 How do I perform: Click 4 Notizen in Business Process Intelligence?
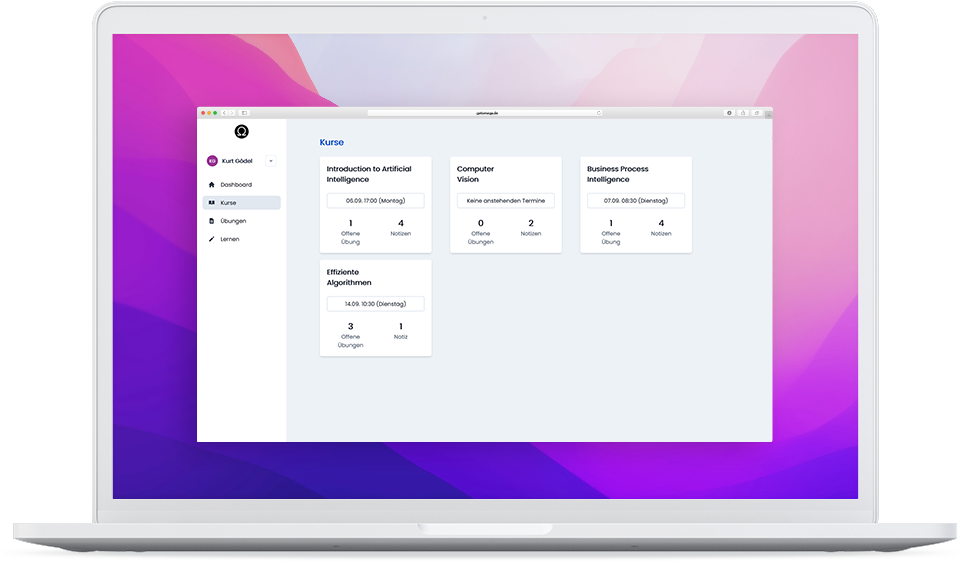pyautogui.click(x=661, y=228)
